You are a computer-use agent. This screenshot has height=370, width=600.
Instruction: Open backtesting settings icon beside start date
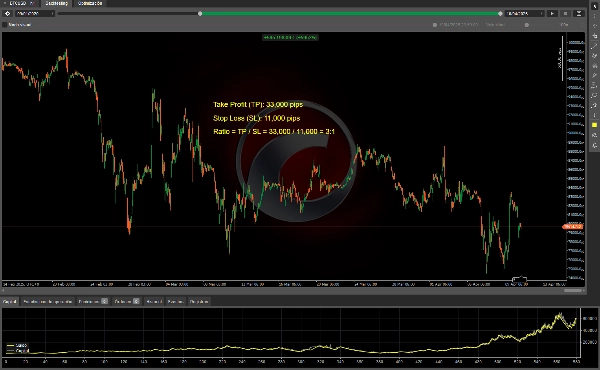click(7, 13)
